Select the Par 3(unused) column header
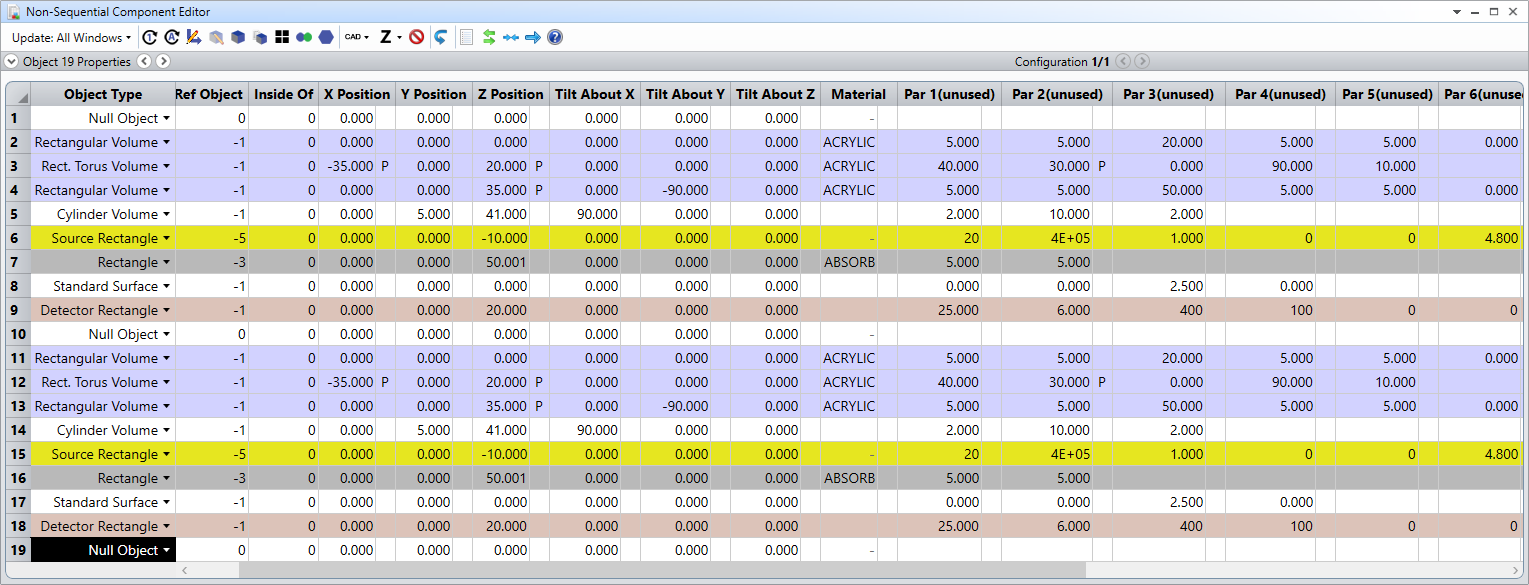This screenshot has height=585, width=1529. coord(1168,94)
